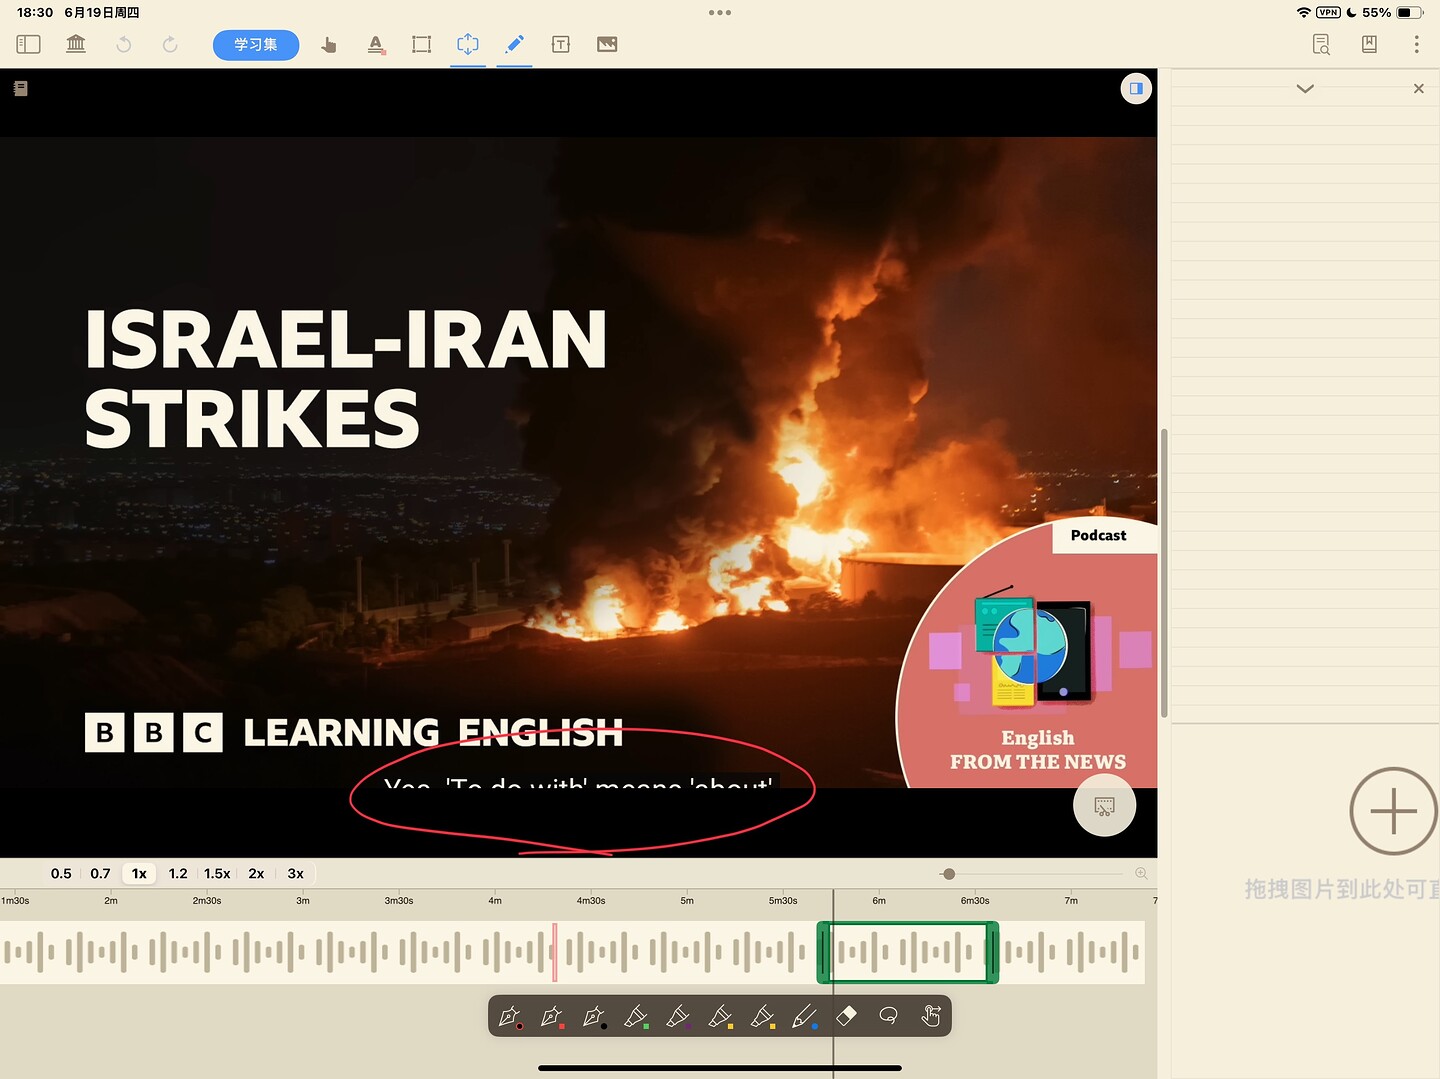Adjust the timeline zoom slider knob
Viewport: 1440px width, 1079px height.
click(949, 874)
